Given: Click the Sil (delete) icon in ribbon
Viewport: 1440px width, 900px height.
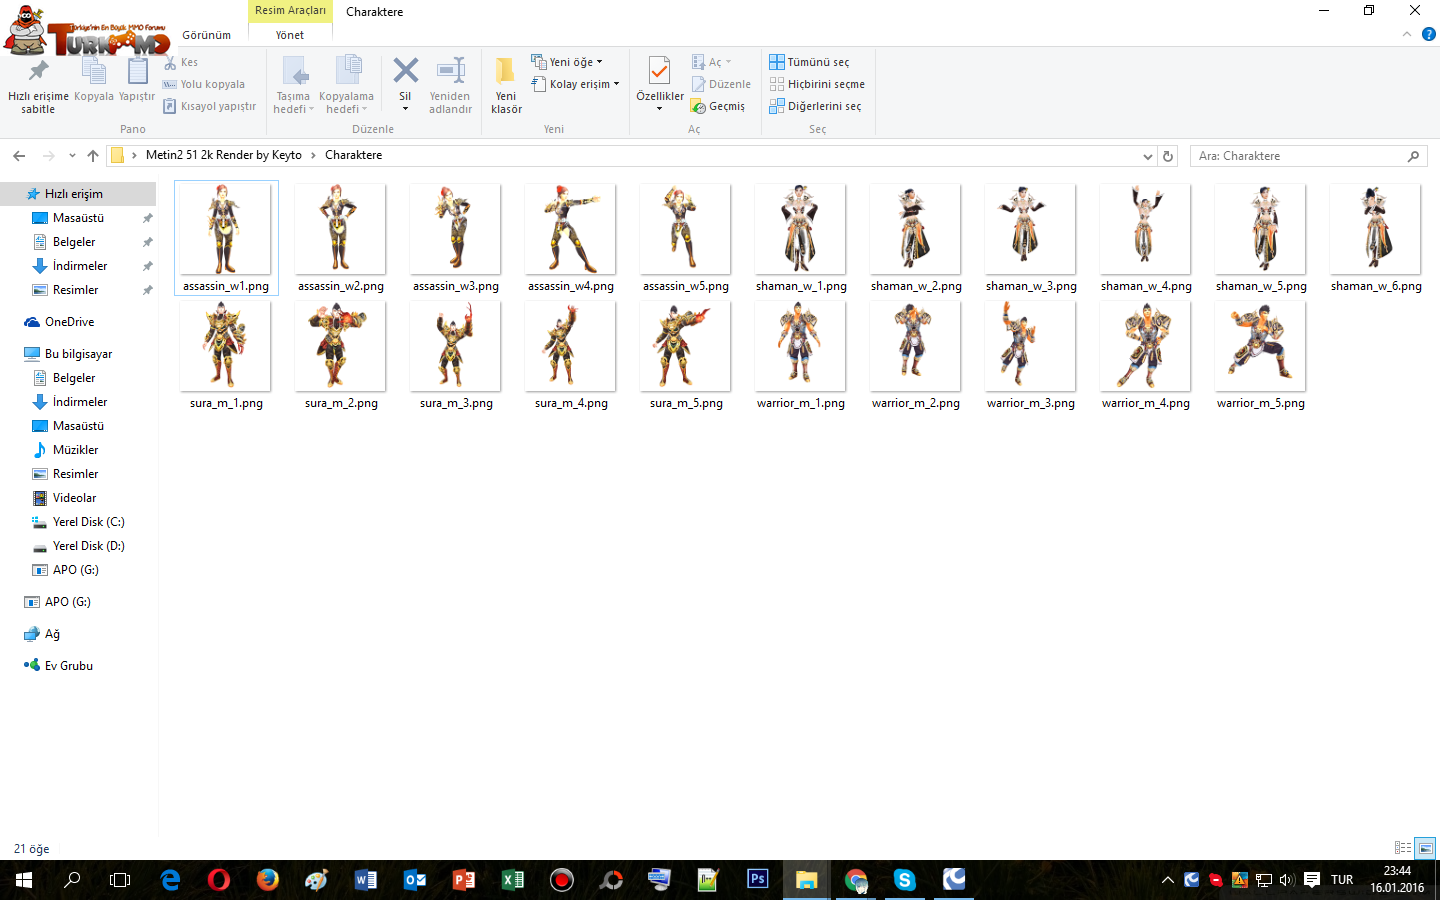Looking at the screenshot, I should pyautogui.click(x=405, y=71).
